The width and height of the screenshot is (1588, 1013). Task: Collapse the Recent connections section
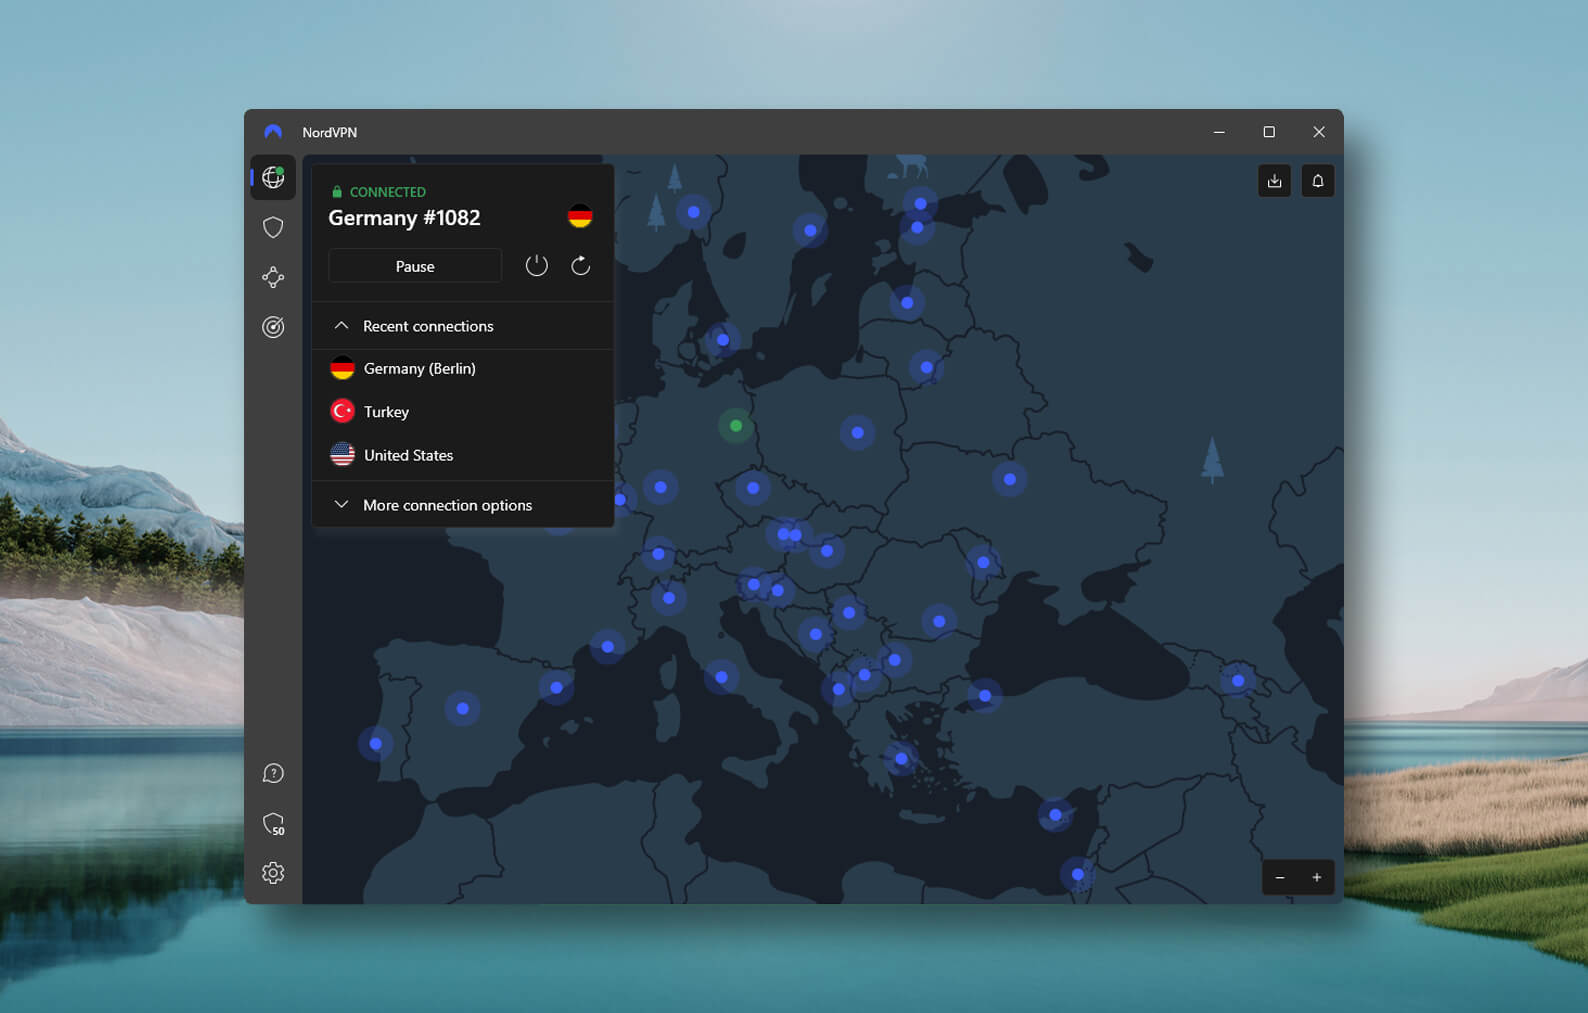pos(462,326)
